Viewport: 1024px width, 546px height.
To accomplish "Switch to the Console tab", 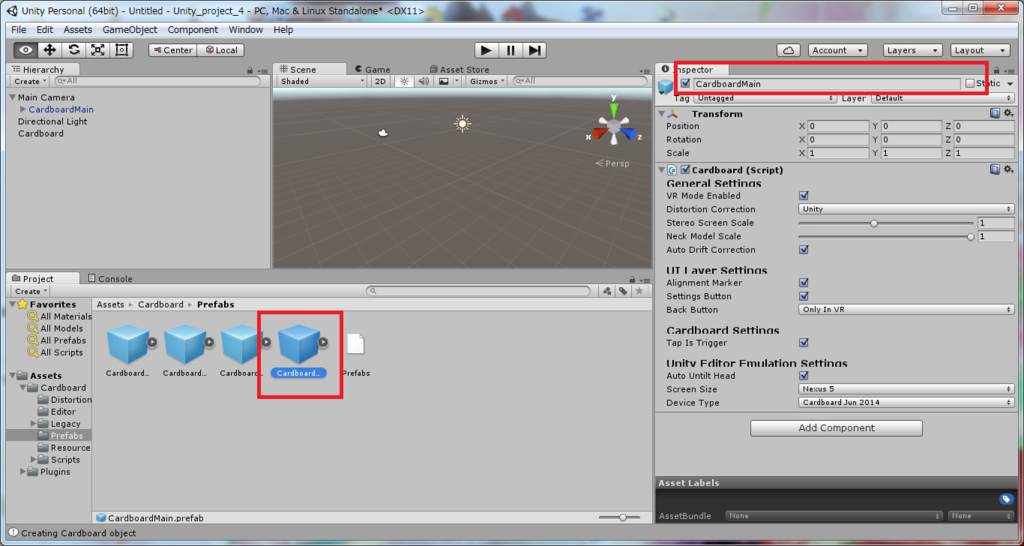I will tap(110, 279).
